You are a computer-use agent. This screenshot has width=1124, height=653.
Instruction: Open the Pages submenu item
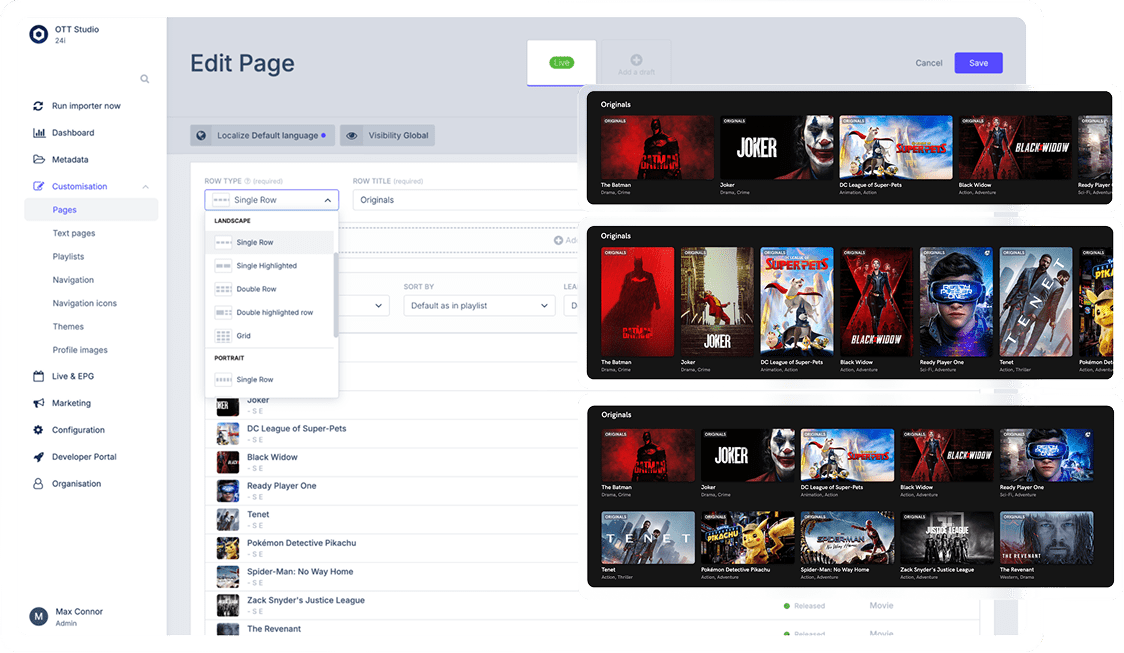(x=91, y=210)
